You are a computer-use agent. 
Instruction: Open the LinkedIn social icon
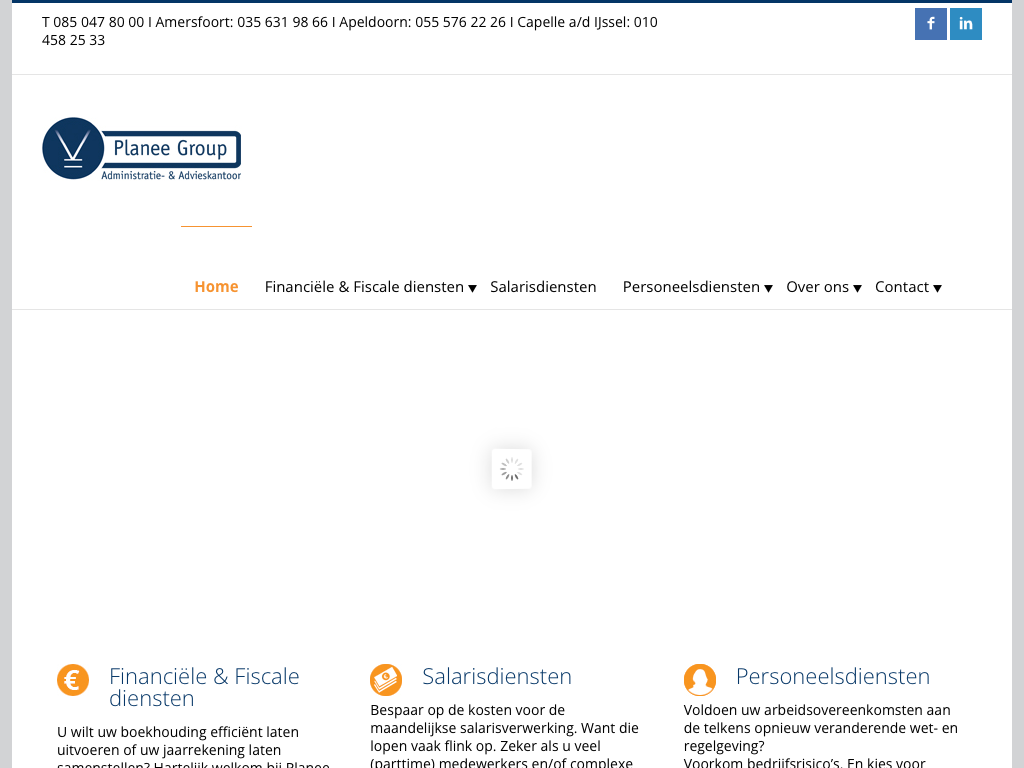(x=965, y=24)
